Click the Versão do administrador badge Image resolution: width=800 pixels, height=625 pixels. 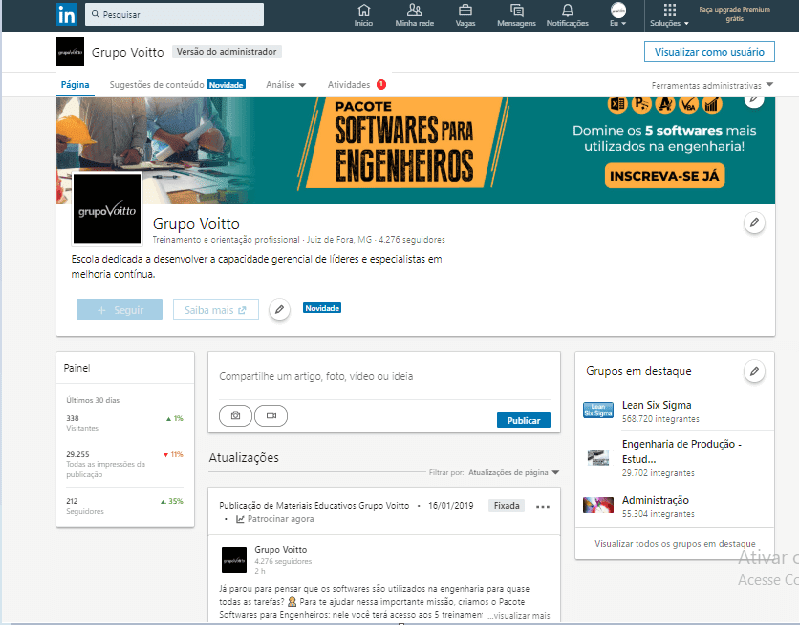227,52
